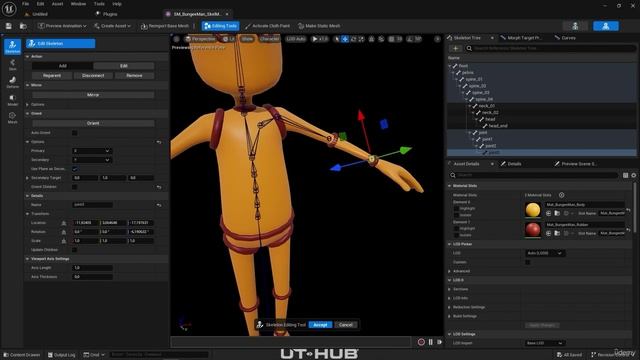Viewport: 640px width, 360px height.
Task: Switch to the Morph Target Previewer tab
Action: 524,38
